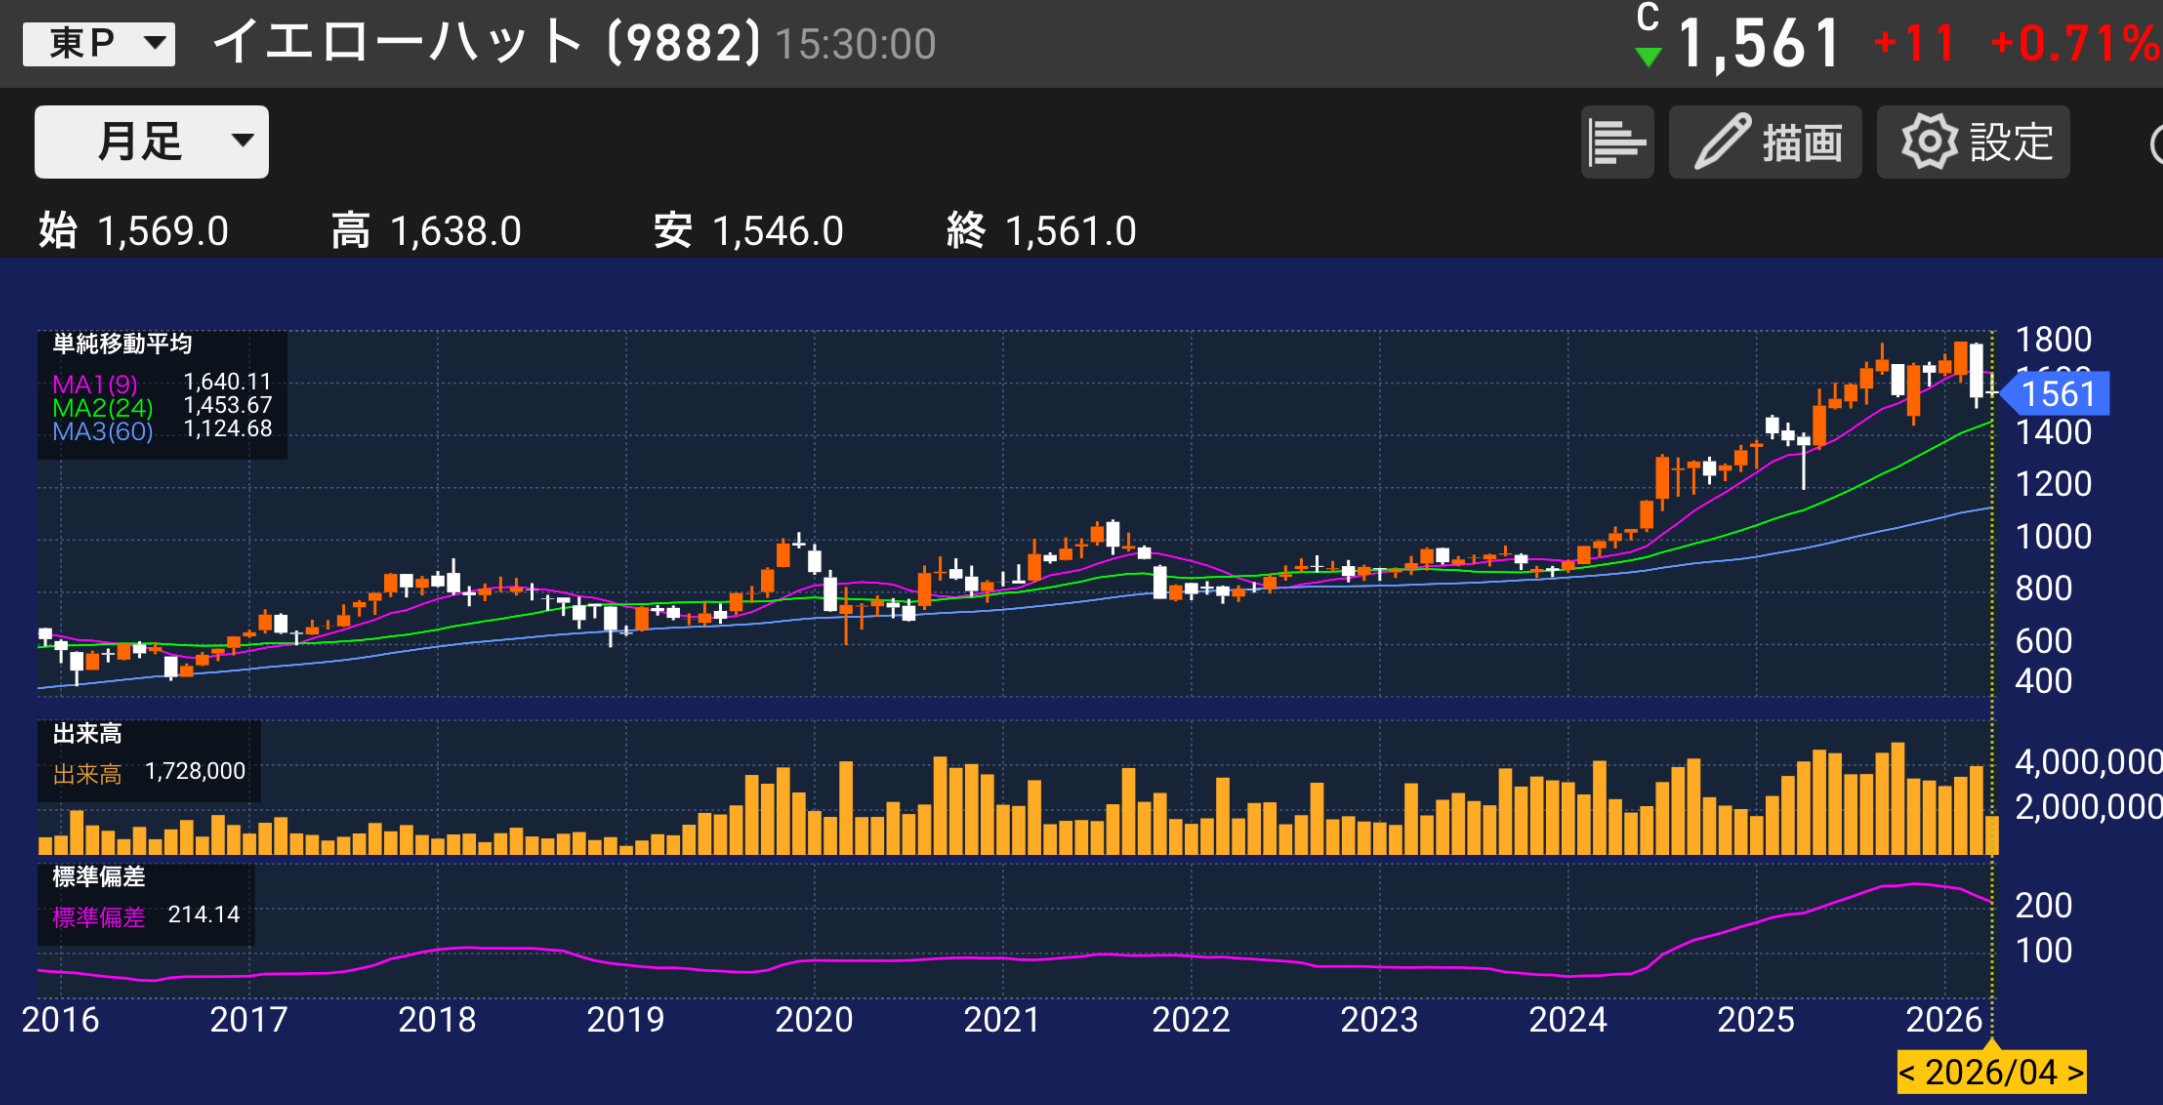Click the イエローハット (9882) stock name title
2163x1105 pixels.
click(x=486, y=44)
